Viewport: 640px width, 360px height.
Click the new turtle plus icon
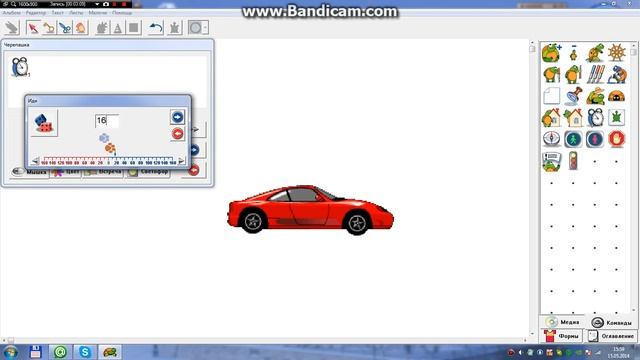(551, 53)
